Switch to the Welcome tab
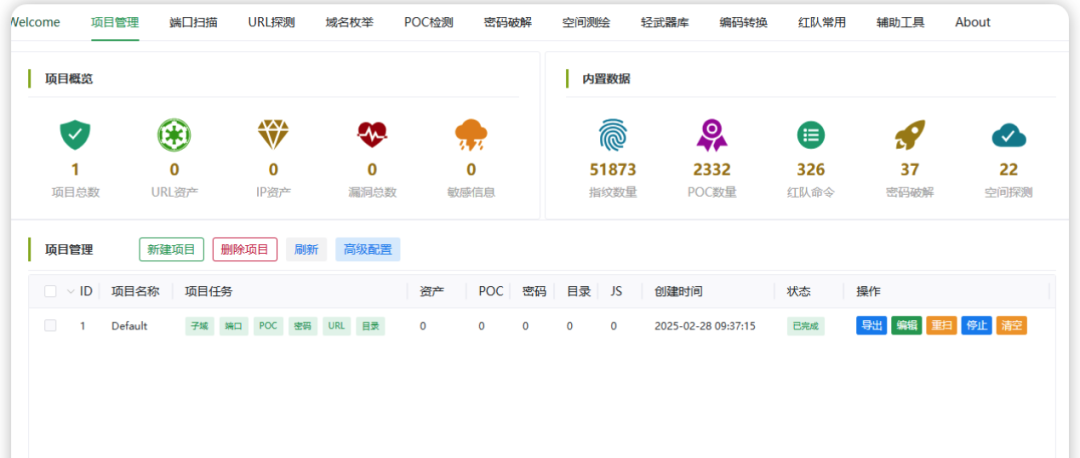 click(36, 22)
